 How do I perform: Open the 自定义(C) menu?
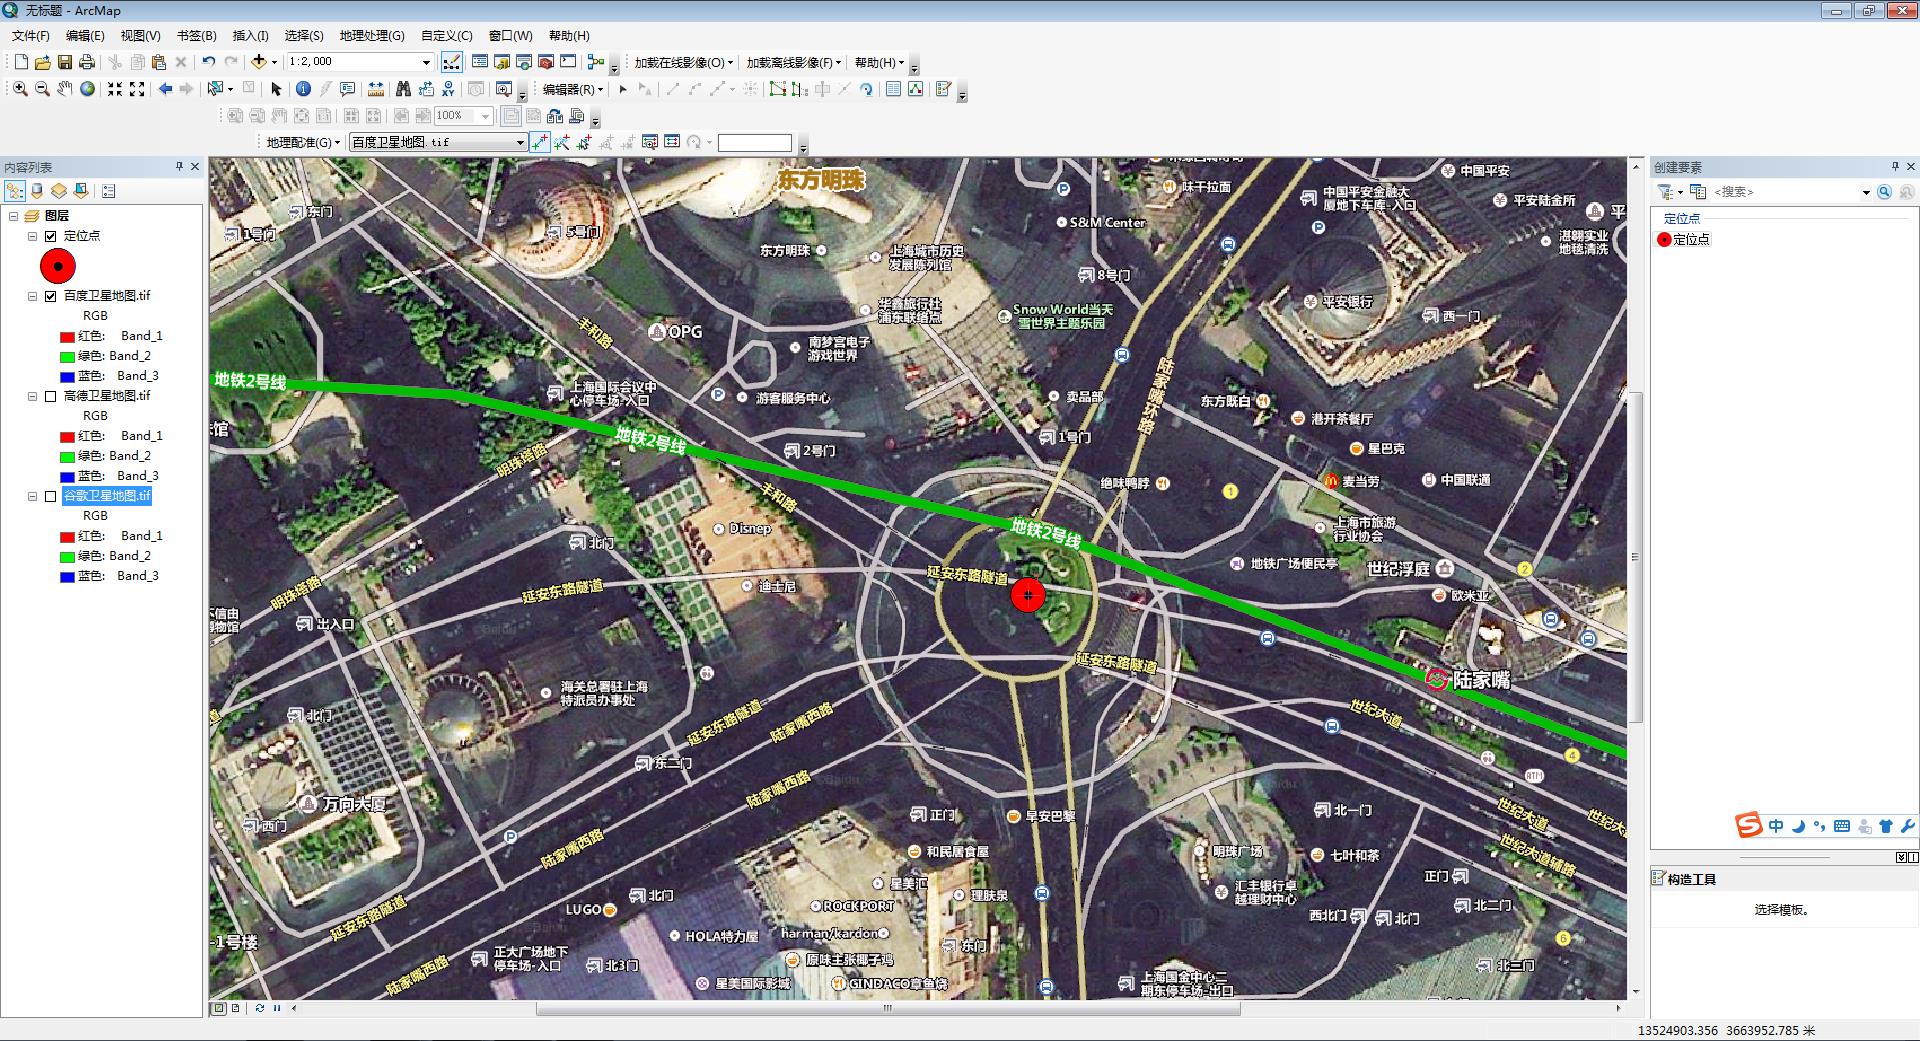pyautogui.click(x=447, y=35)
